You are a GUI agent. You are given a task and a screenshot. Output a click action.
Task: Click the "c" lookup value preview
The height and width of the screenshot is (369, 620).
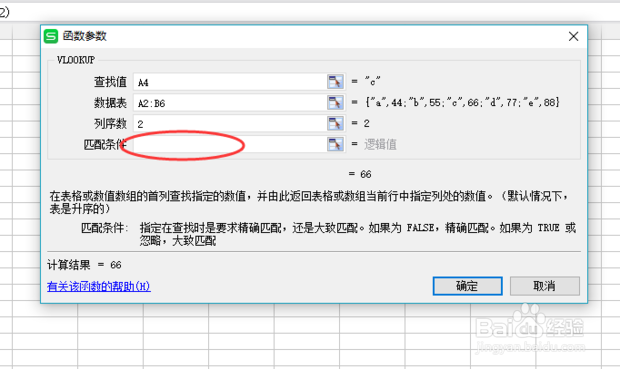coord(372,81)
